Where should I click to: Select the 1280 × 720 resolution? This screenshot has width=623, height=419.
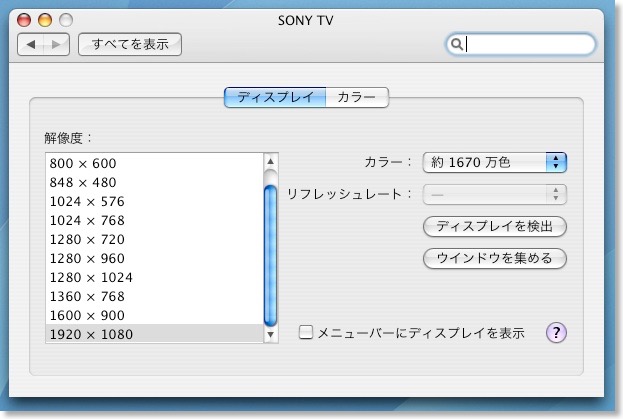pyautogui.click(x=154, y=239)
